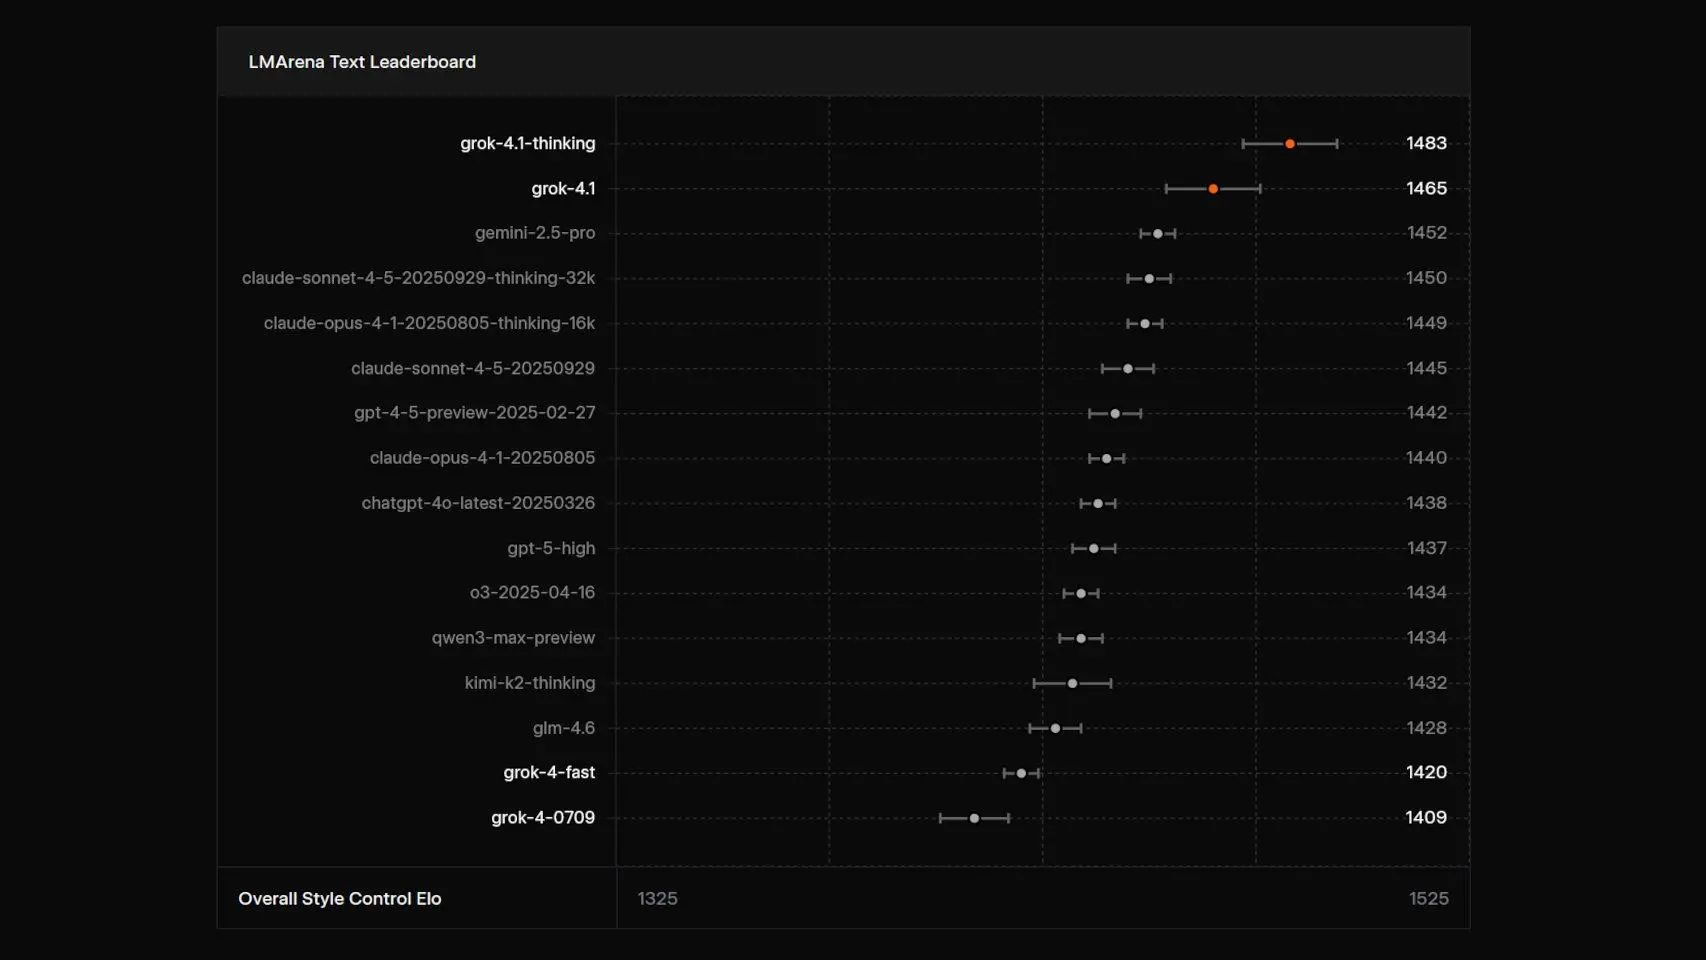Click the data point in the claude-sonnet-4-5-20250929 row

point(1128,369)
